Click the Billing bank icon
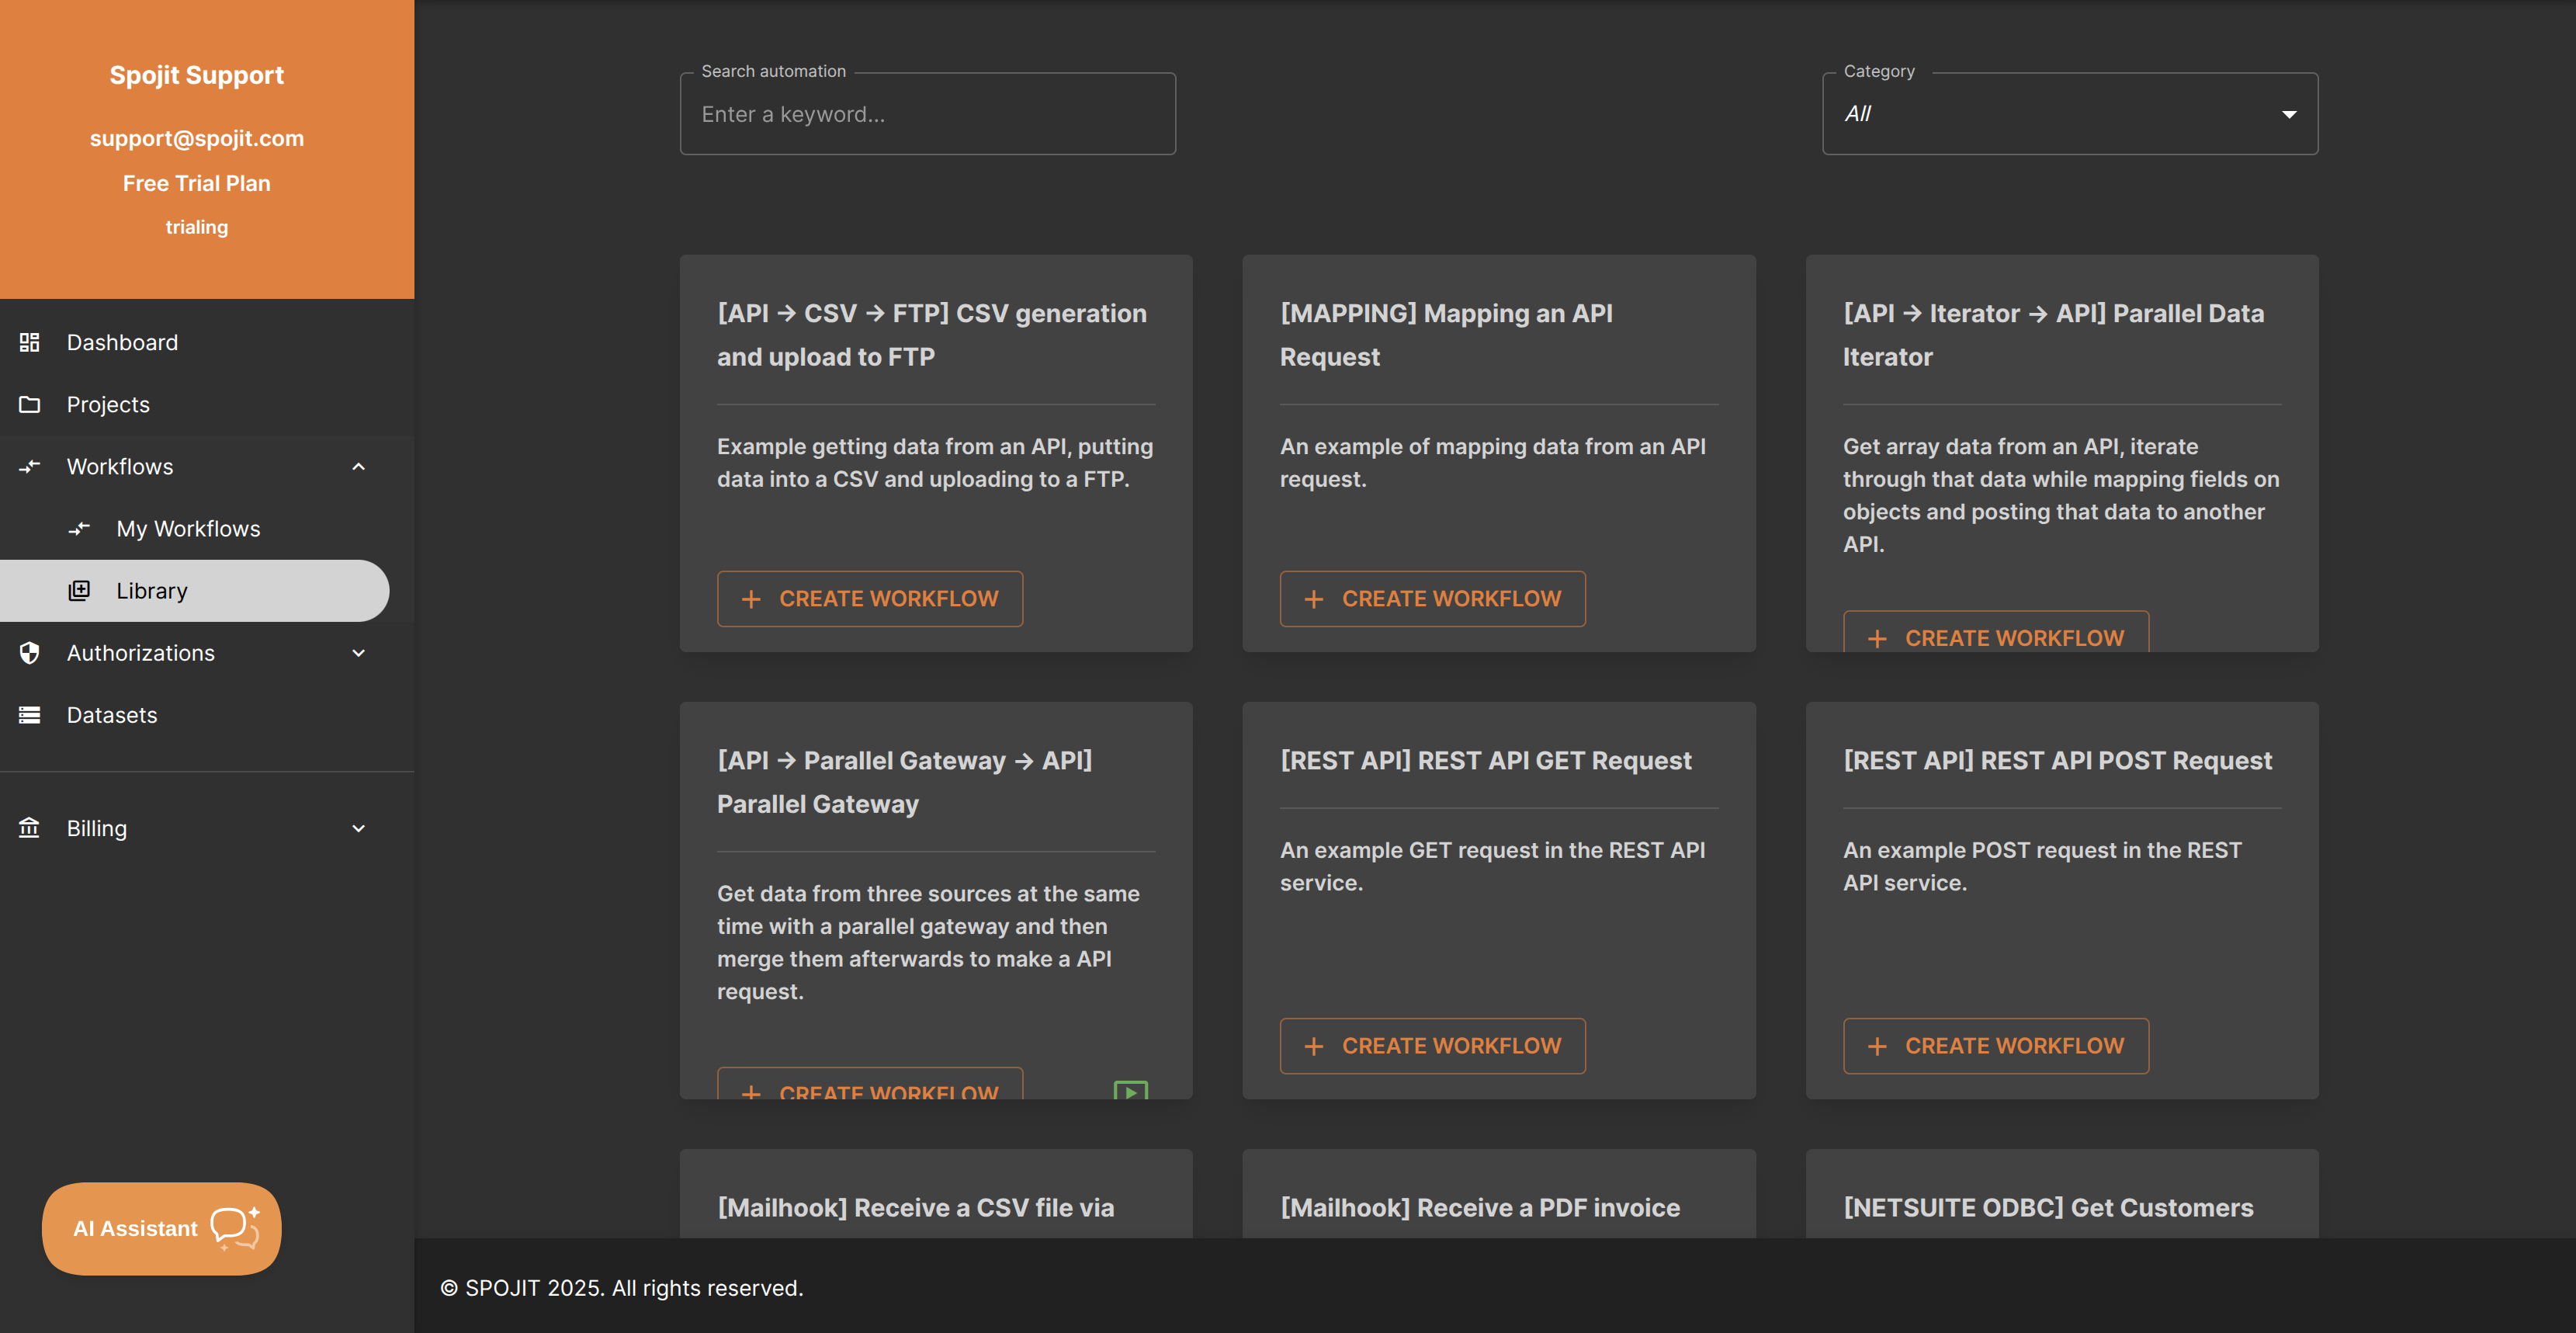 [30, 828]
